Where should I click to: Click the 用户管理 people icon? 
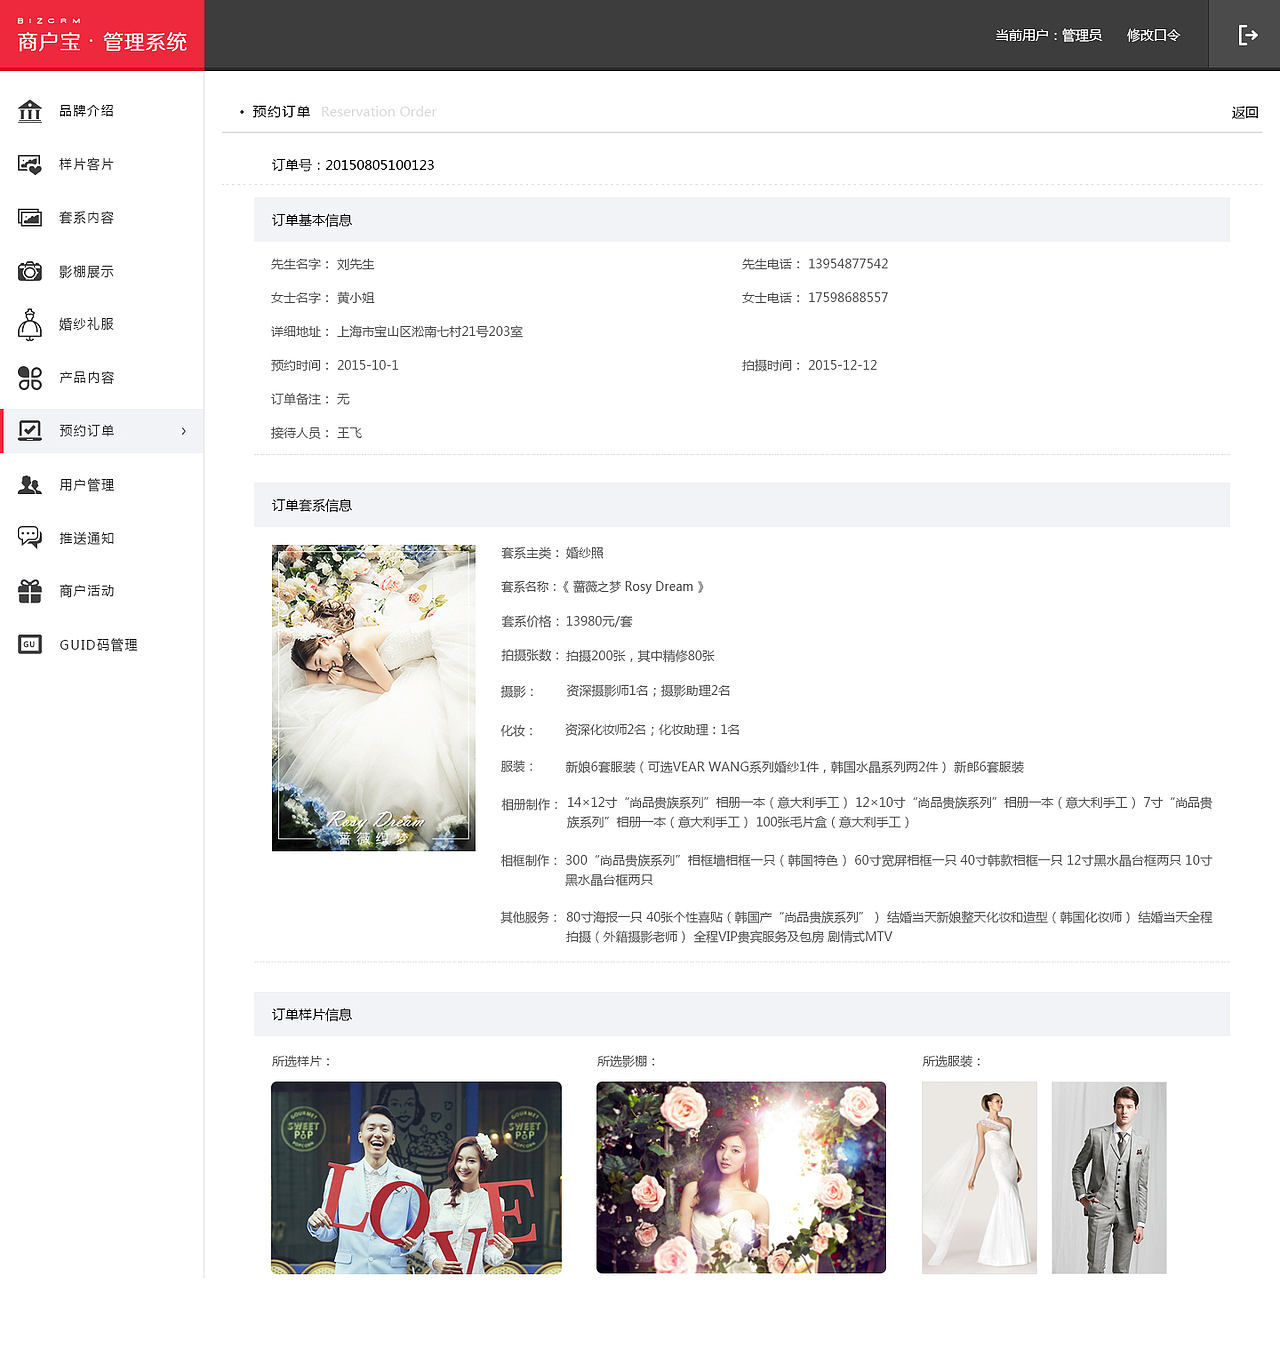tap(30, 485)
